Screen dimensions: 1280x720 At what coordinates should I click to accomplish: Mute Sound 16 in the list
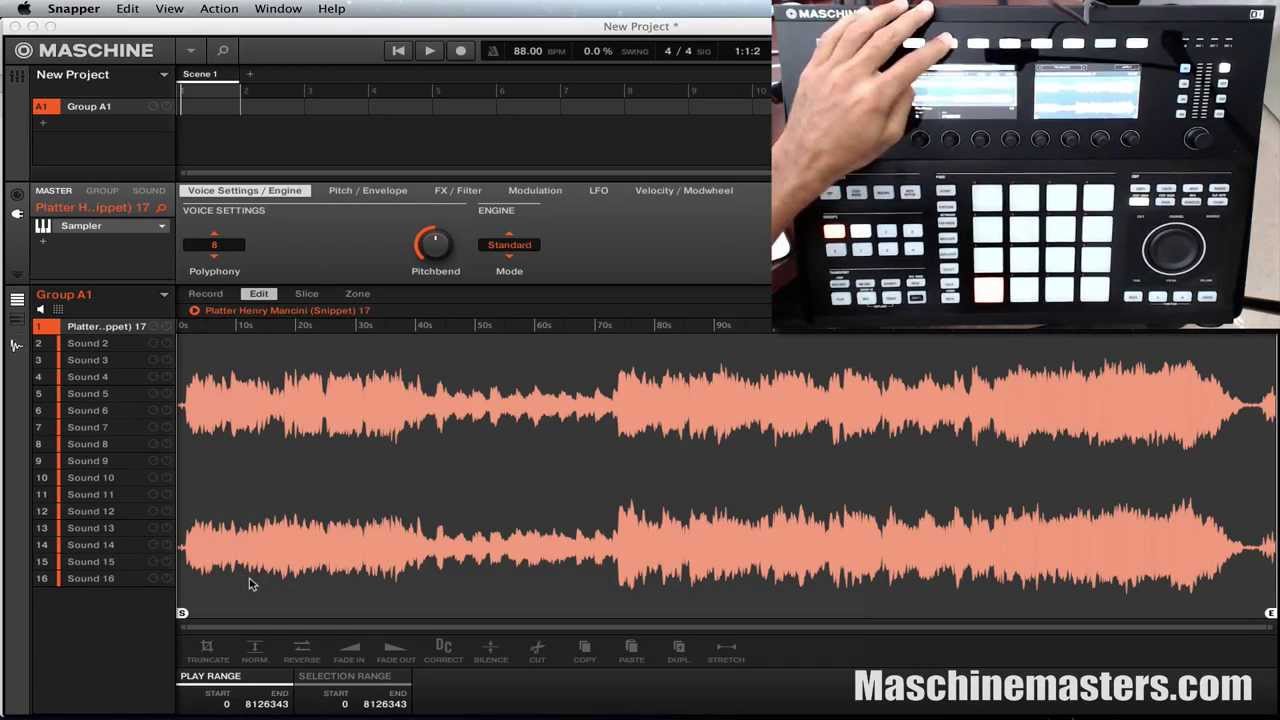[x=153, y=579]
